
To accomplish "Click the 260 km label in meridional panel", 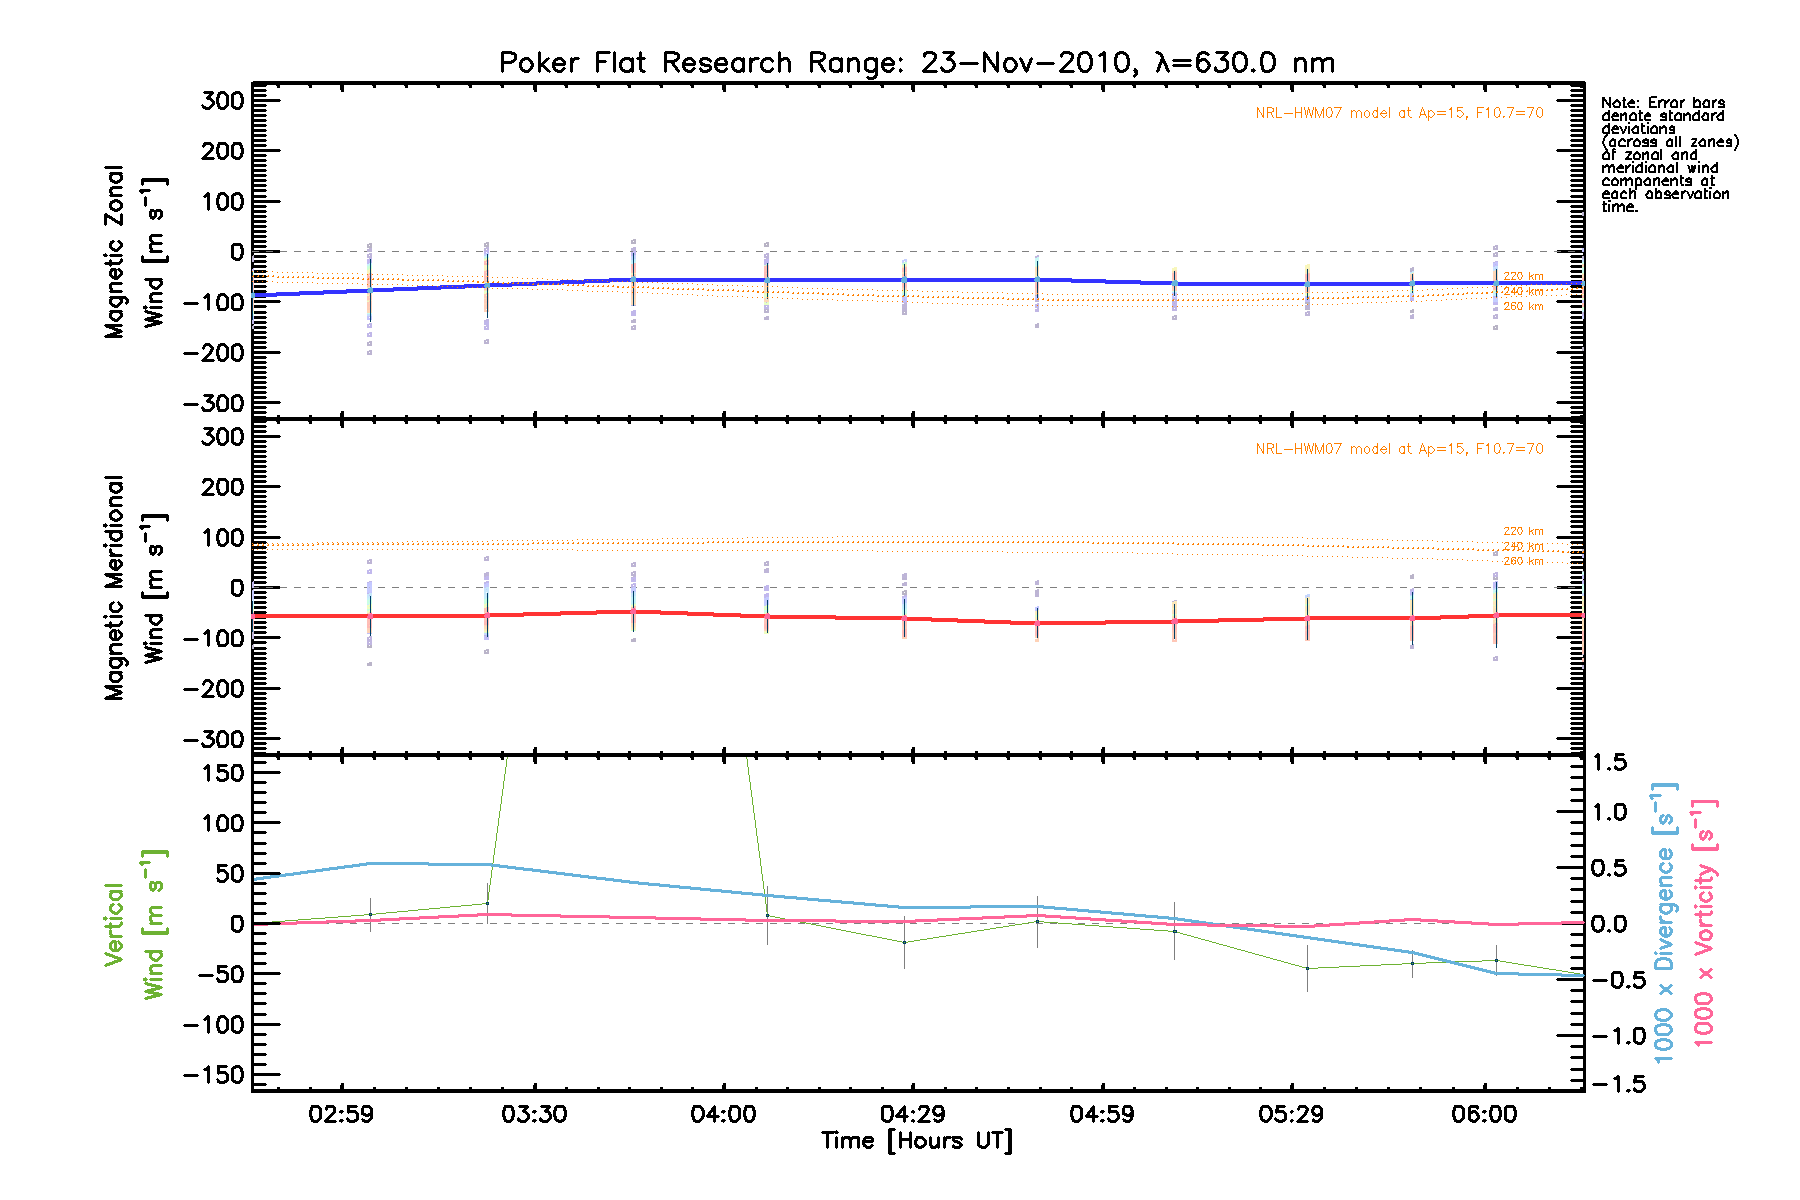I will point(1523,562).
